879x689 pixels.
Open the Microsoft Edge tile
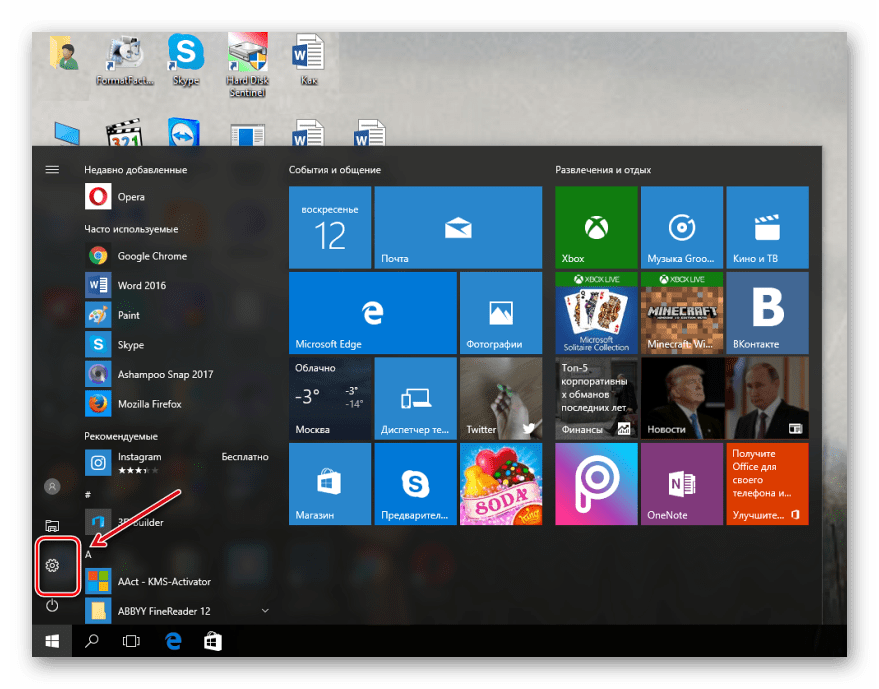click(372, 313)
